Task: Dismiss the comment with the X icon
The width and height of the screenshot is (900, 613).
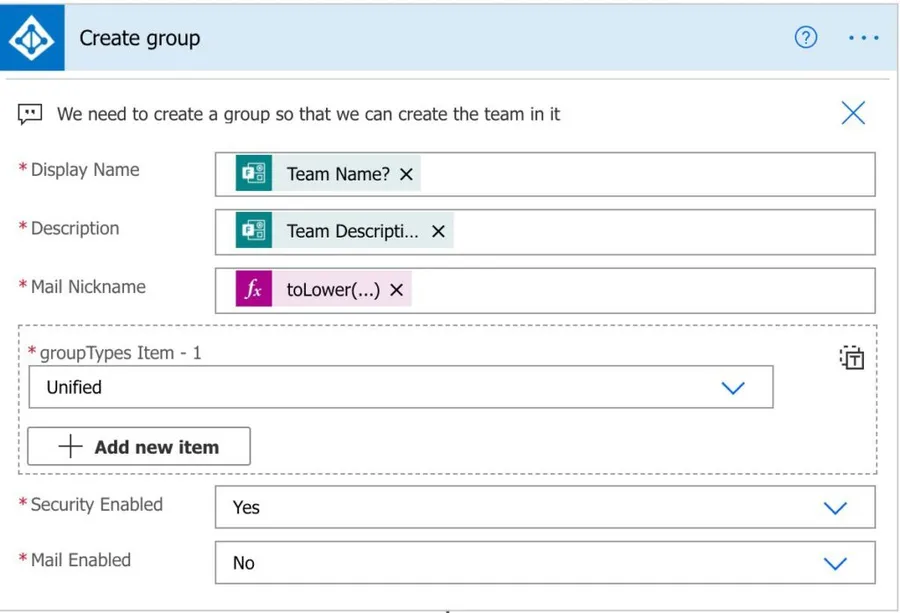Action: point(853,113)
